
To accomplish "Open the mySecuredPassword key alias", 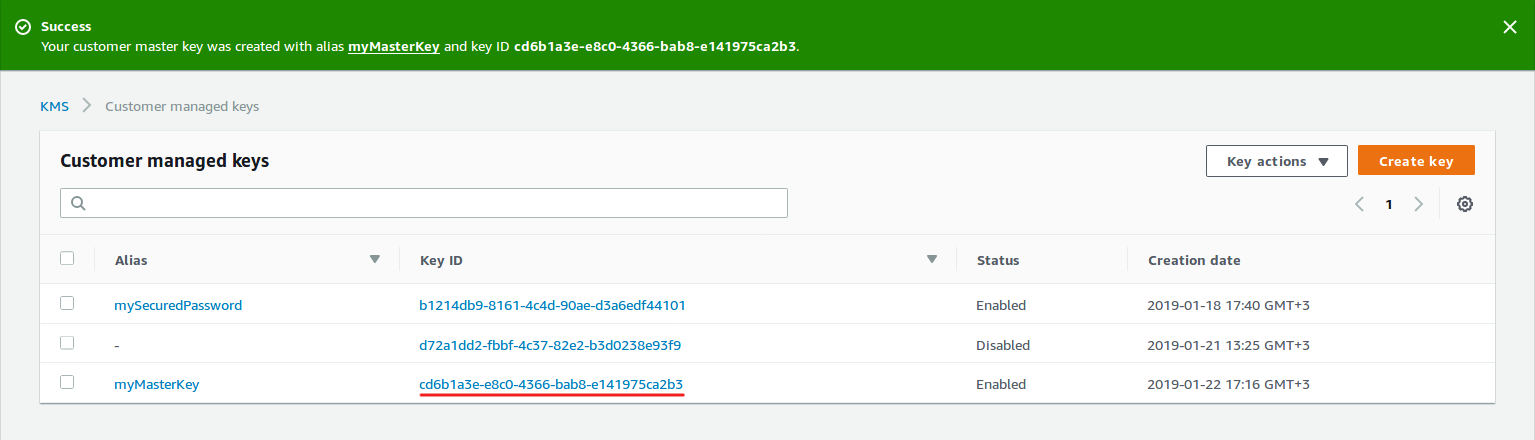I will click(x=178, y=305).
